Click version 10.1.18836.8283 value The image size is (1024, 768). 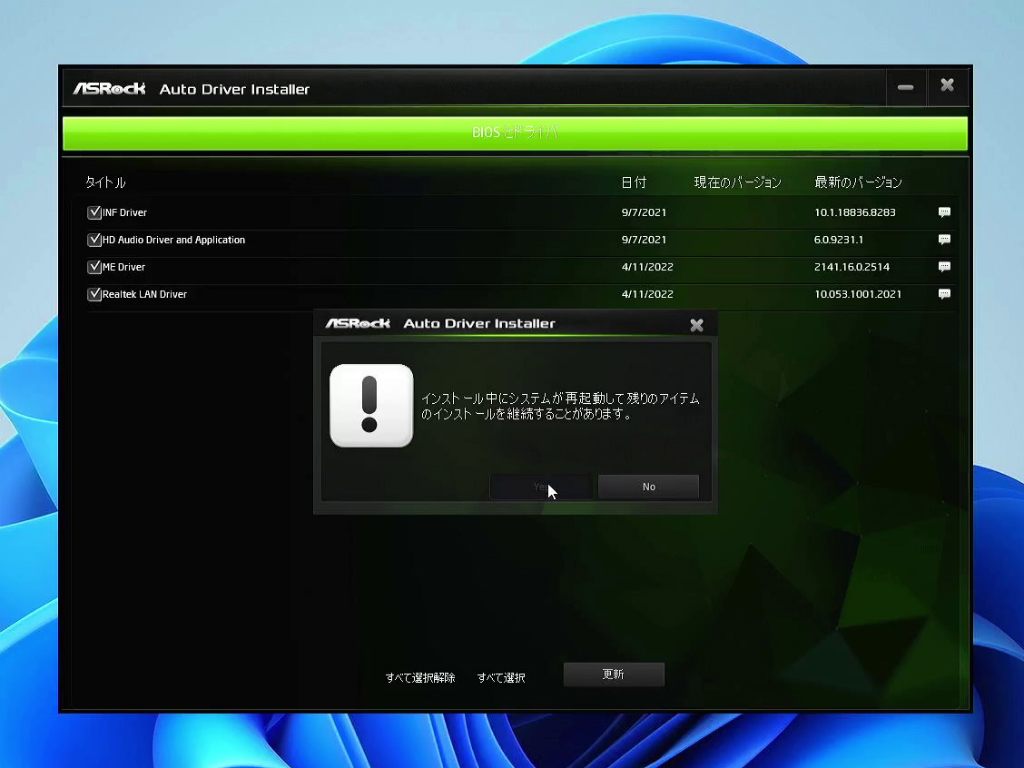point(855,212)
